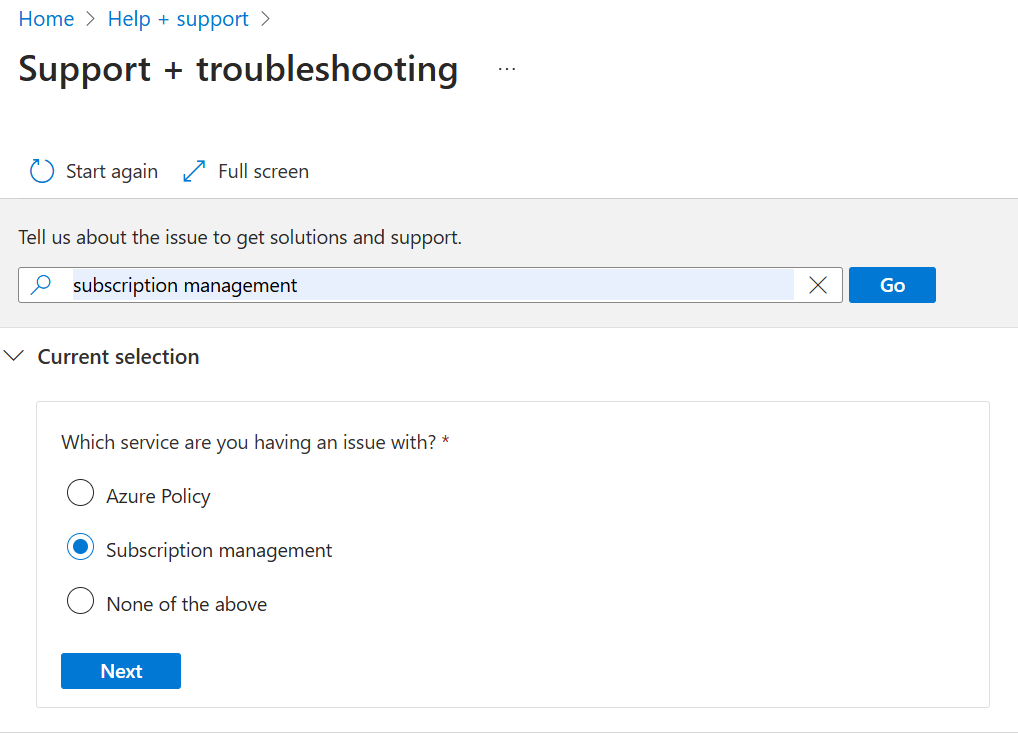Choose the None of the above radio button
Image resolution: width=1018 pixels, height=736 pixels.
(x=80, y=601)
